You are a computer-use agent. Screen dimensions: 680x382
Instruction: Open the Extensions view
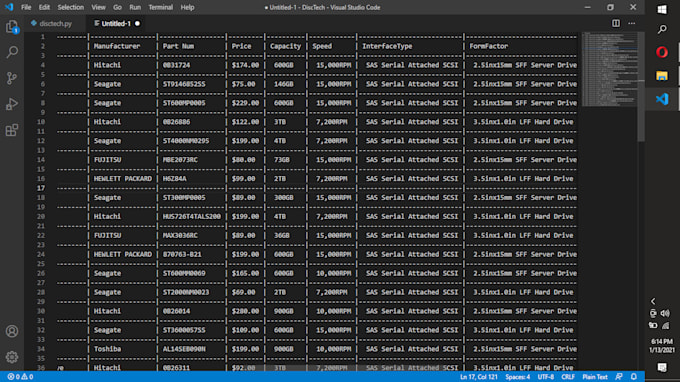coord(12,130)
